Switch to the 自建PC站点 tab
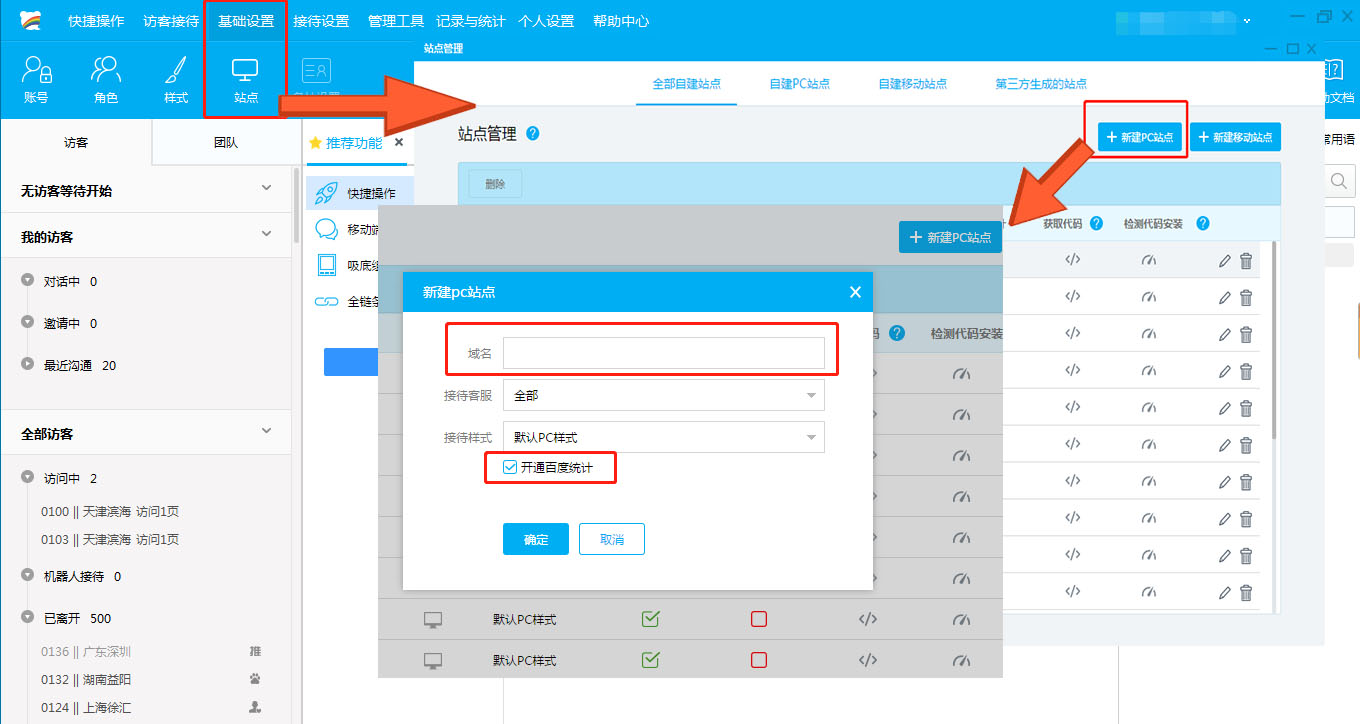The image size is (1360, 724). 799,84
